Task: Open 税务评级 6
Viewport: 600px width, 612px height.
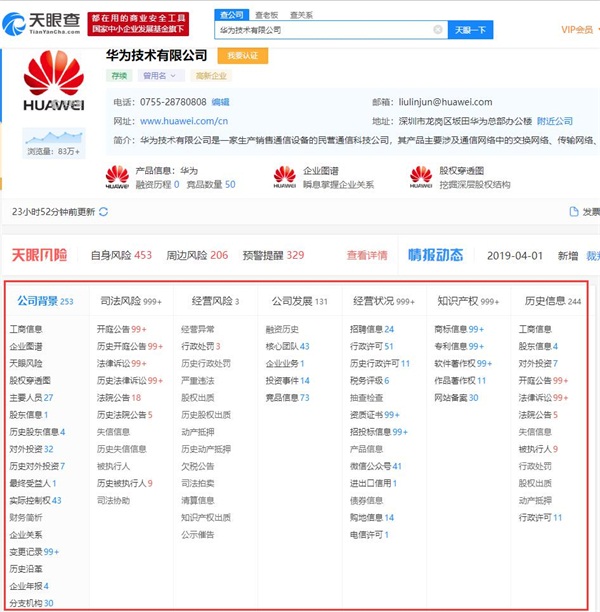Action: point(370,381)
